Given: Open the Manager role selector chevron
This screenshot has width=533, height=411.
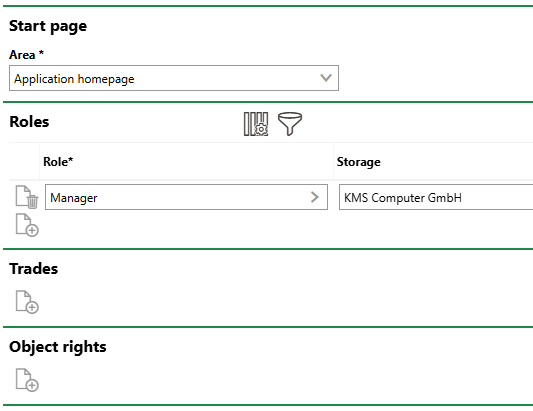Looking at the screenshot, I should pos(315,197).
